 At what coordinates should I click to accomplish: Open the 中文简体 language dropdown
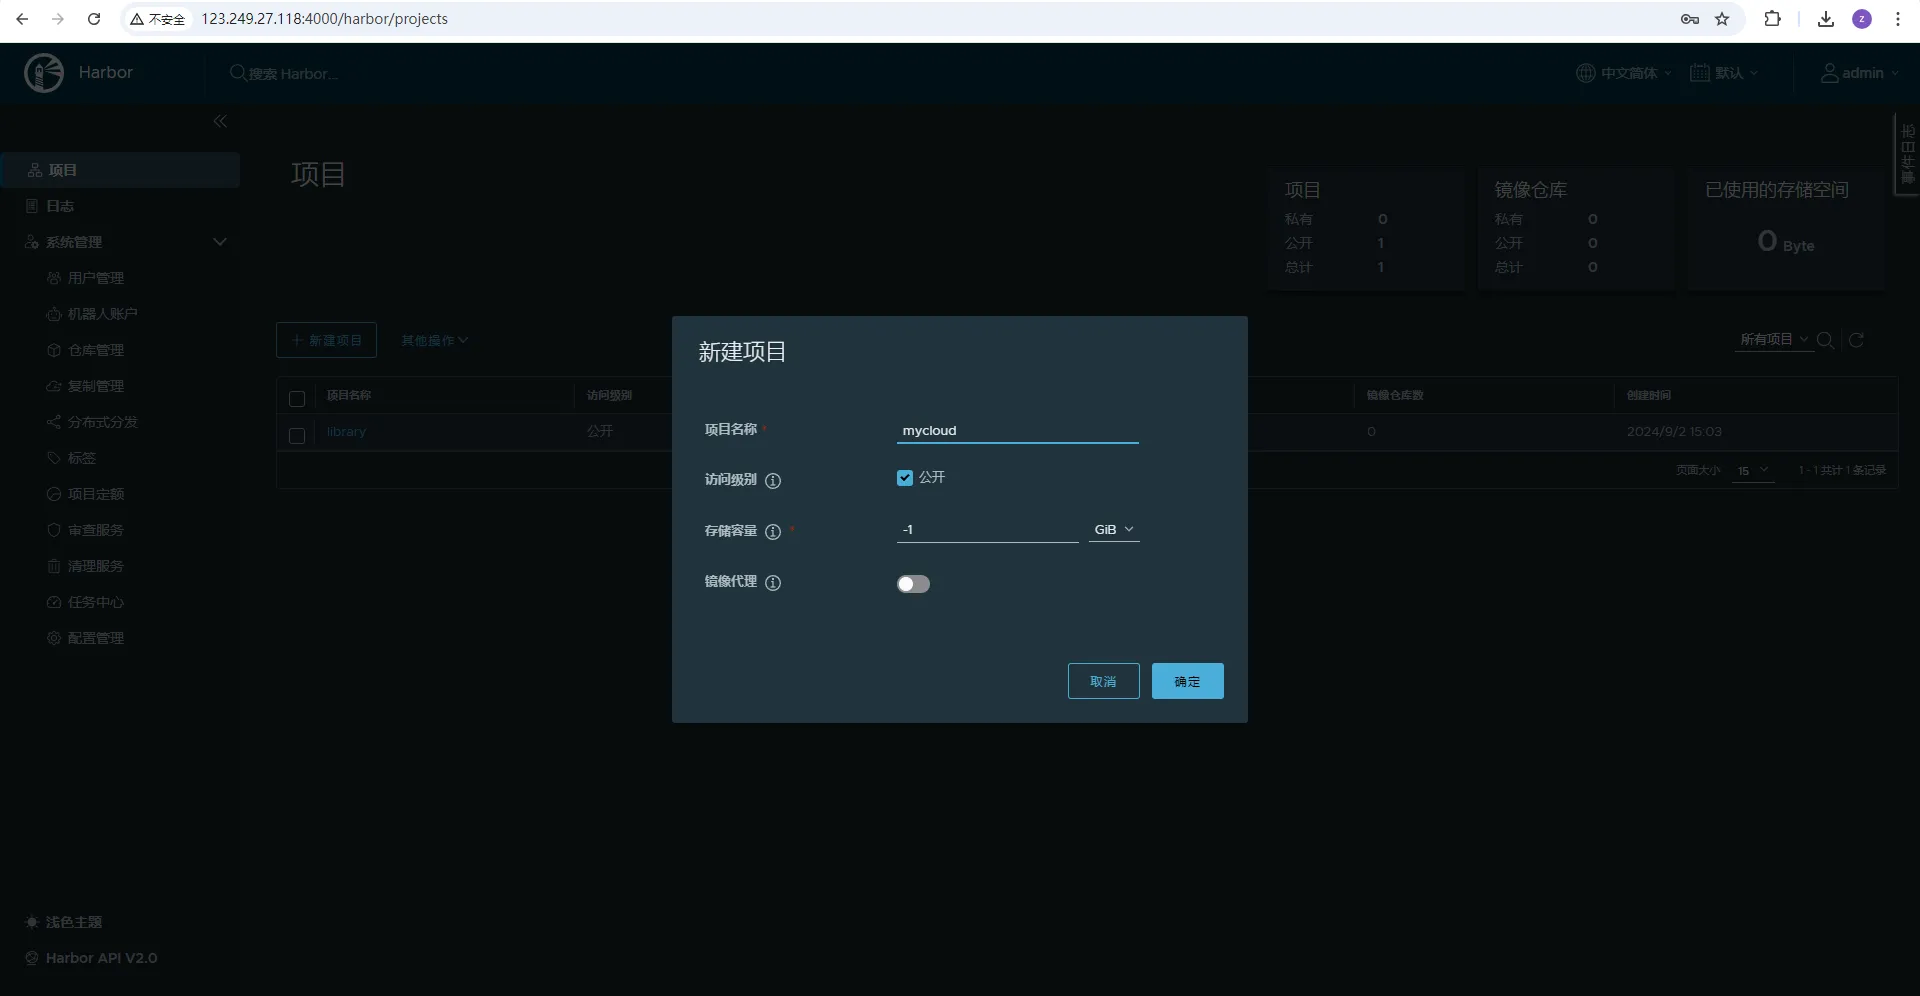pos(1624,73)
